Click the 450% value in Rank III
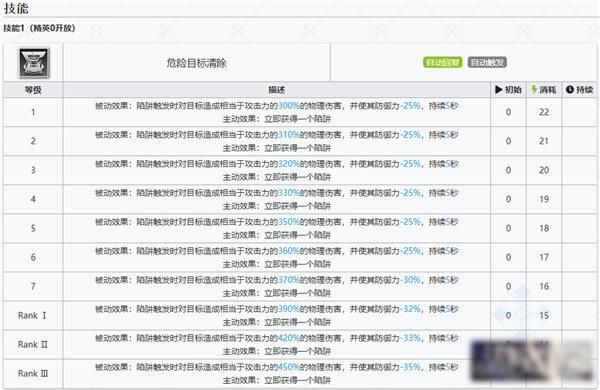This screenshot has height=390, width=600. pyautogui.click(x=289, y=367)
